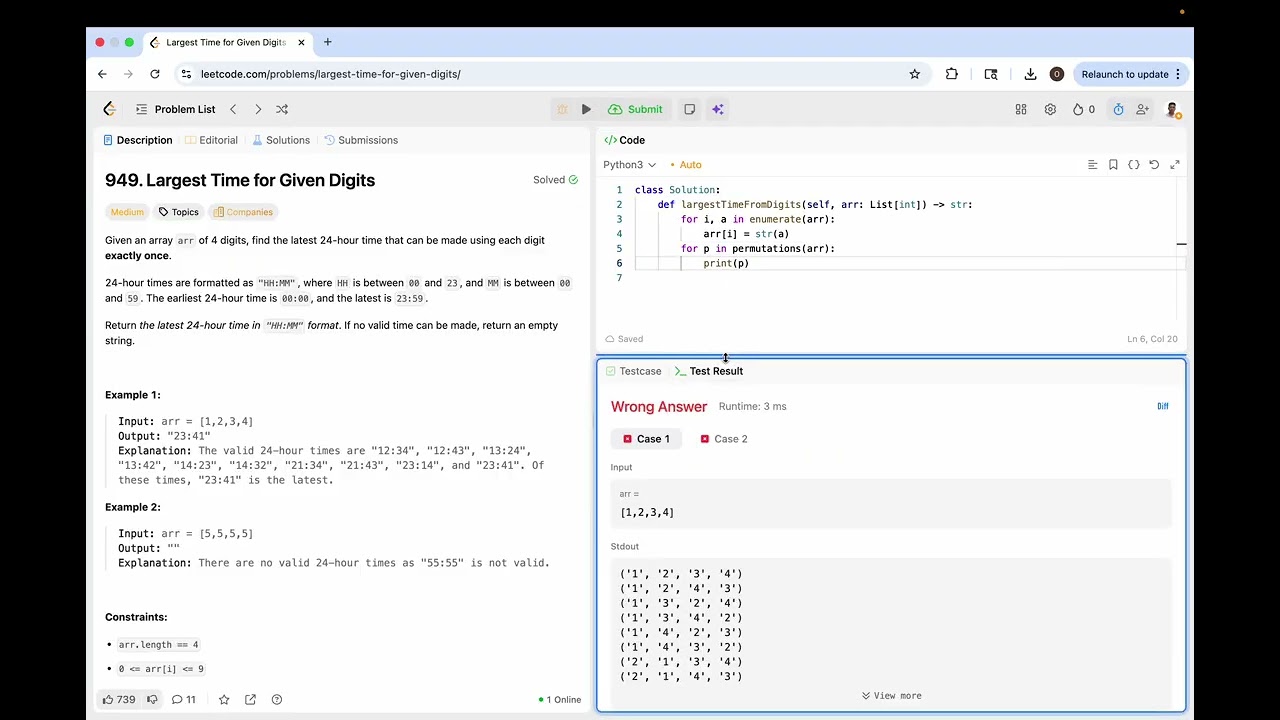Open a new browser tab
The image size is (1280, 720).
[327, 42]
